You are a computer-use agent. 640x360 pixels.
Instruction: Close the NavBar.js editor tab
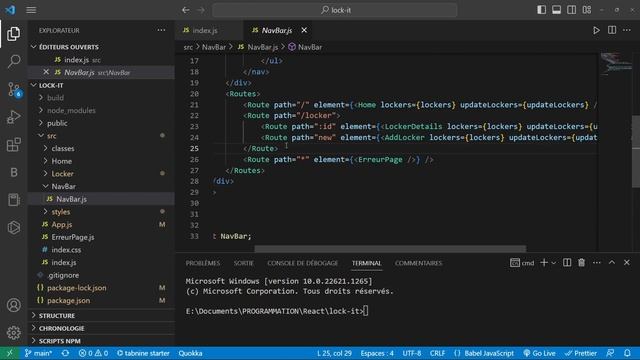point(304,30)
